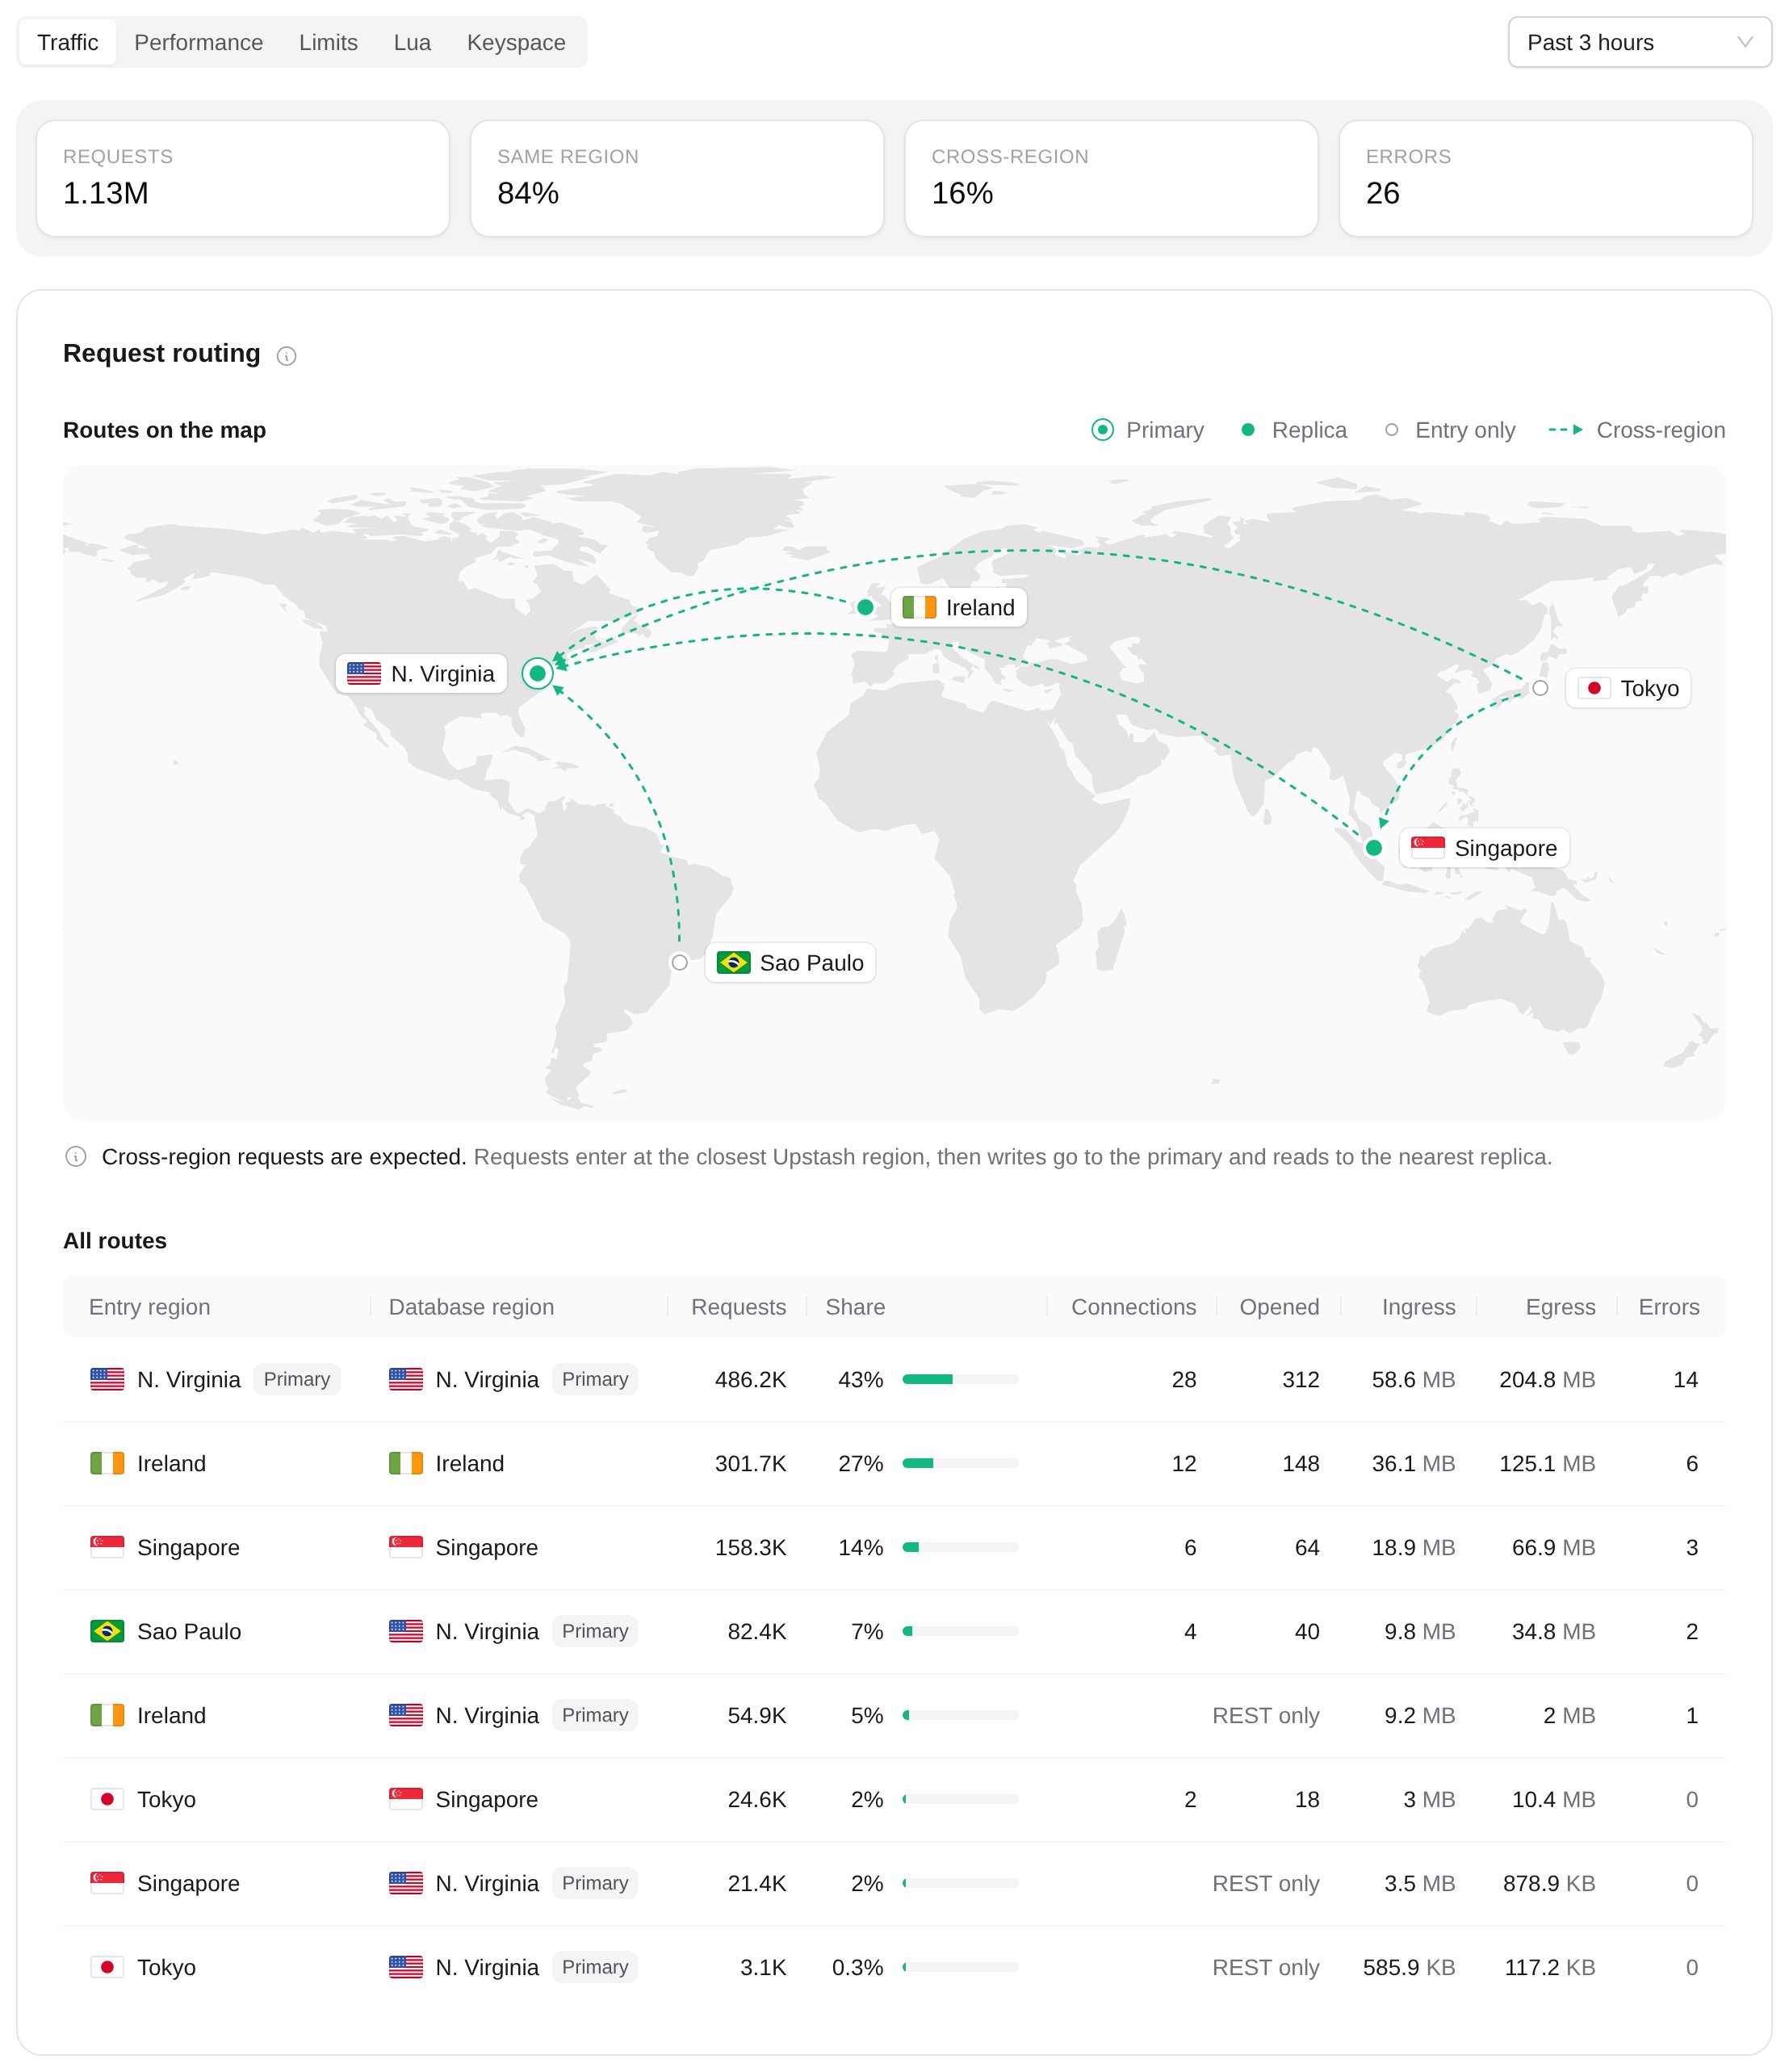Click the Sao Paulo entry-only circle on map
1789x2072 pixels.
click(679, 962)
